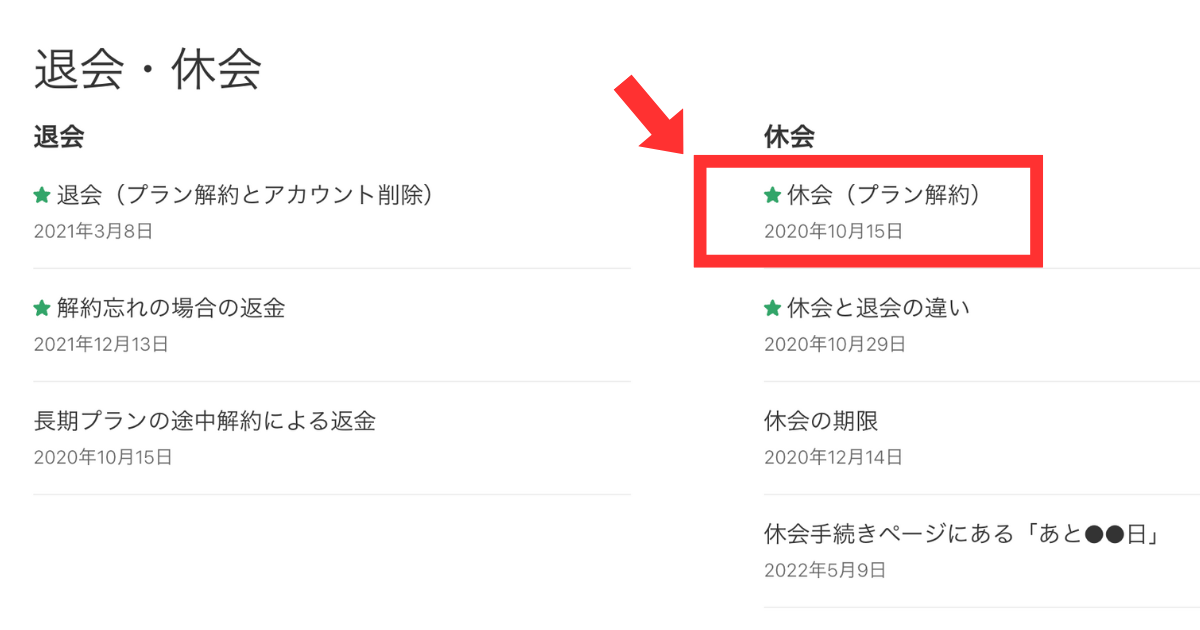Viewport: 1200px width, 630px height.
Task: Click the 退会 section heading
Action: 58,137
